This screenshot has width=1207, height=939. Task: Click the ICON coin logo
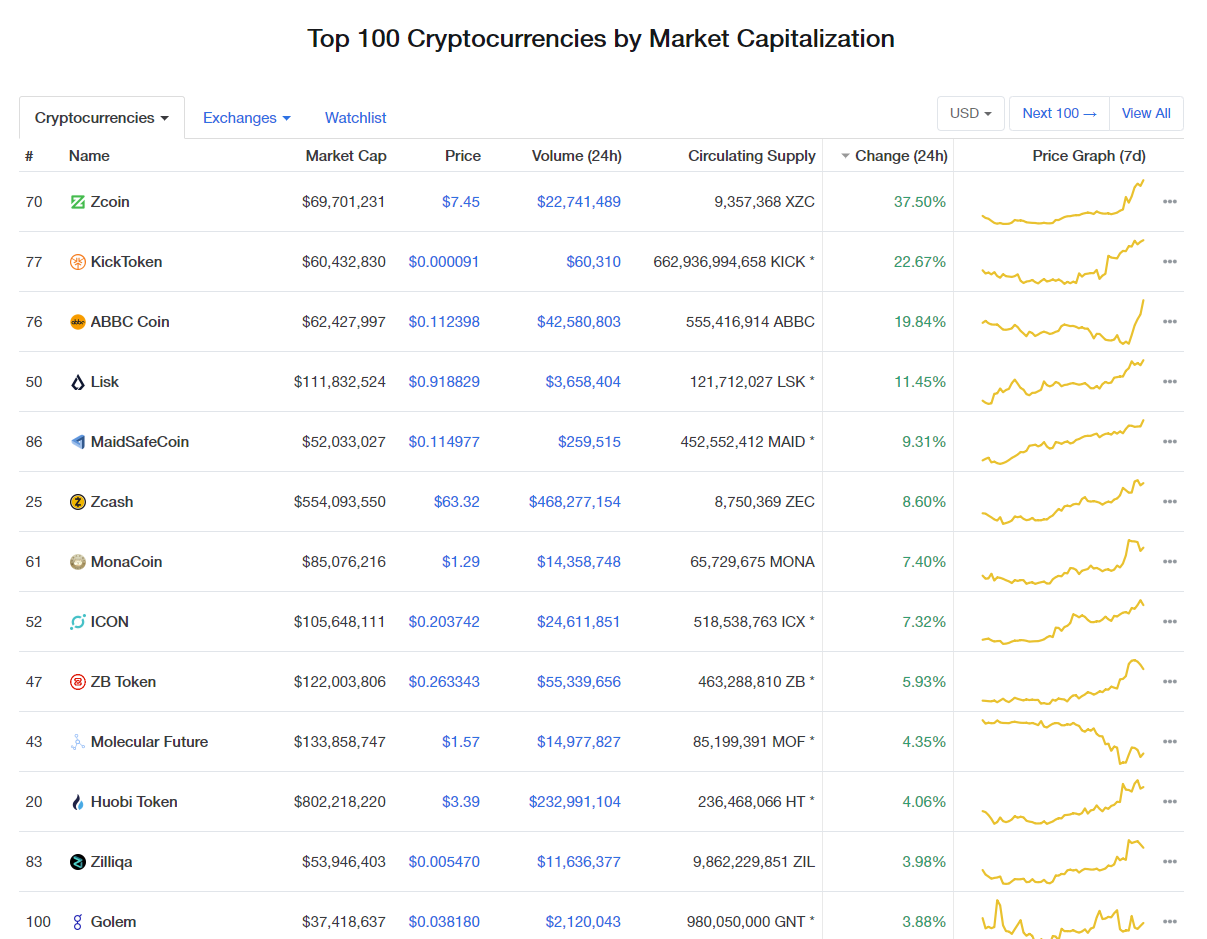pos(78,622)
